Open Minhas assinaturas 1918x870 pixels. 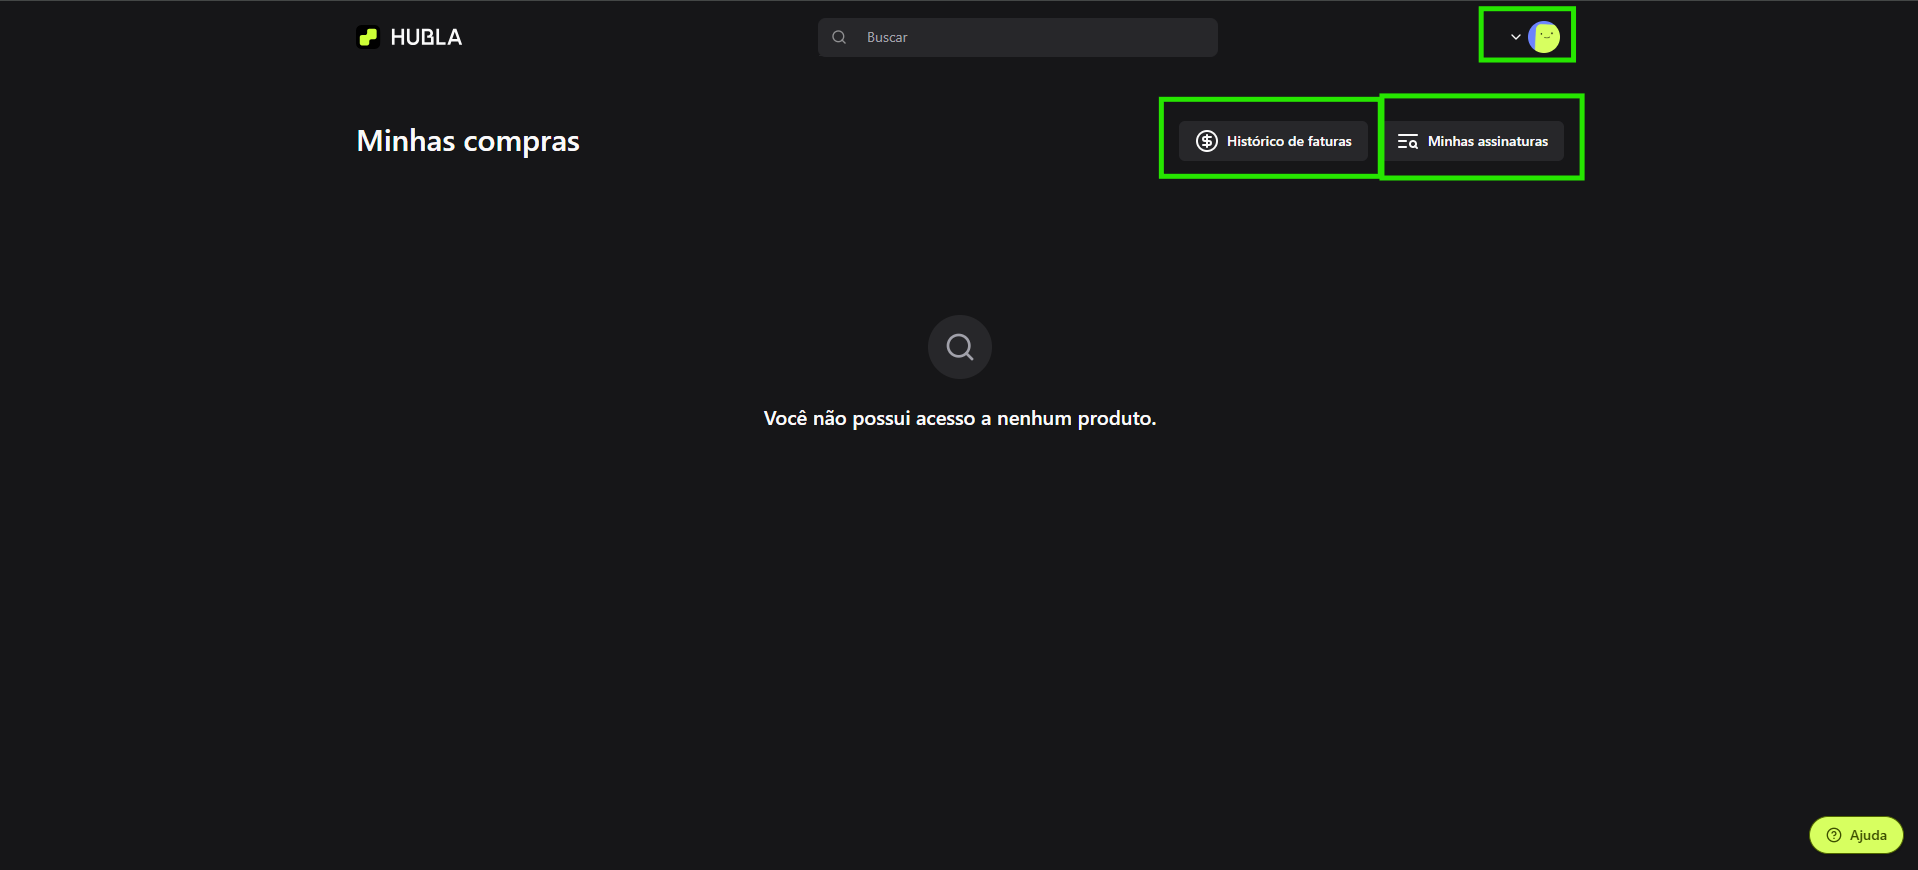pyautogui.click(x=1474, y=141)
